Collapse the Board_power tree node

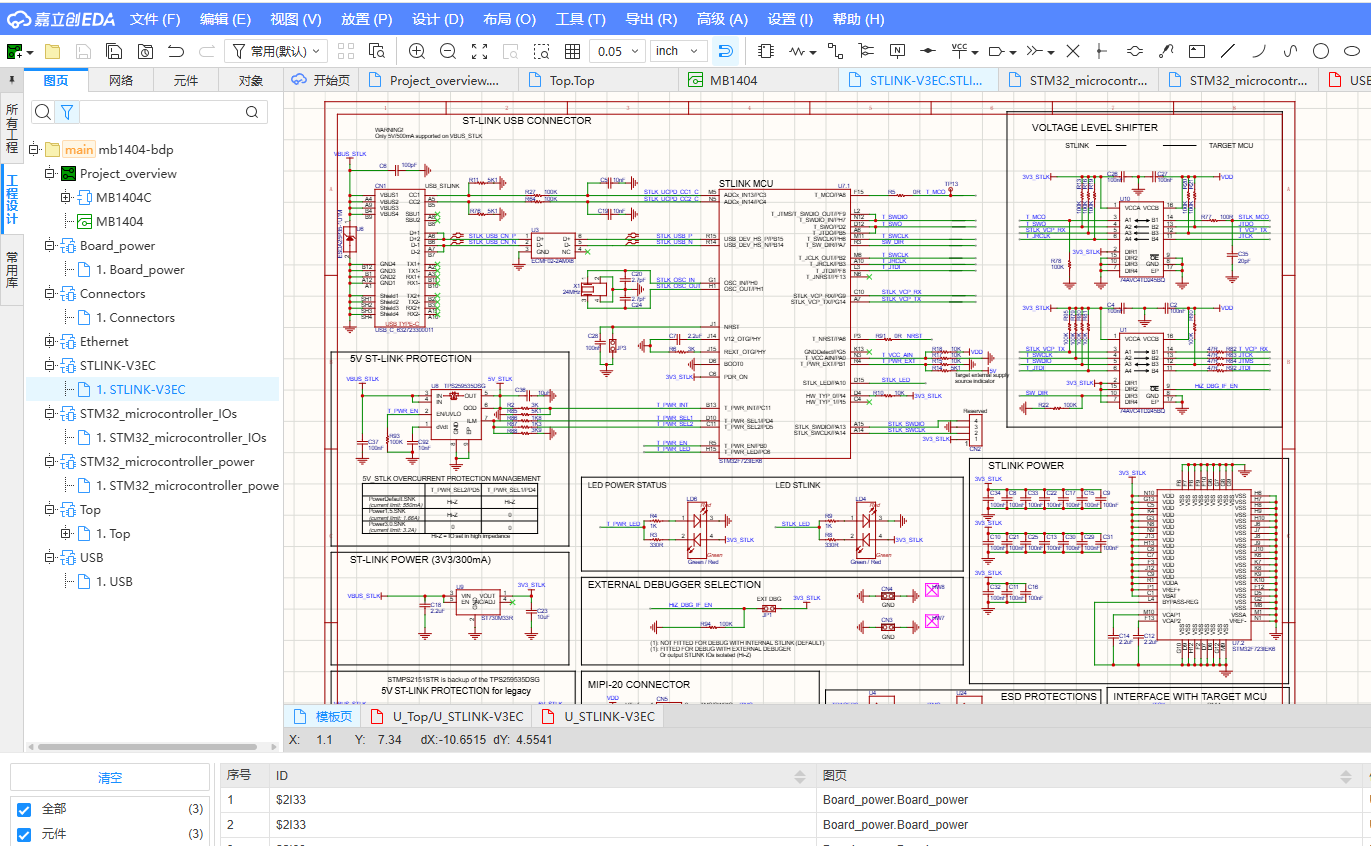click(48, 246)
